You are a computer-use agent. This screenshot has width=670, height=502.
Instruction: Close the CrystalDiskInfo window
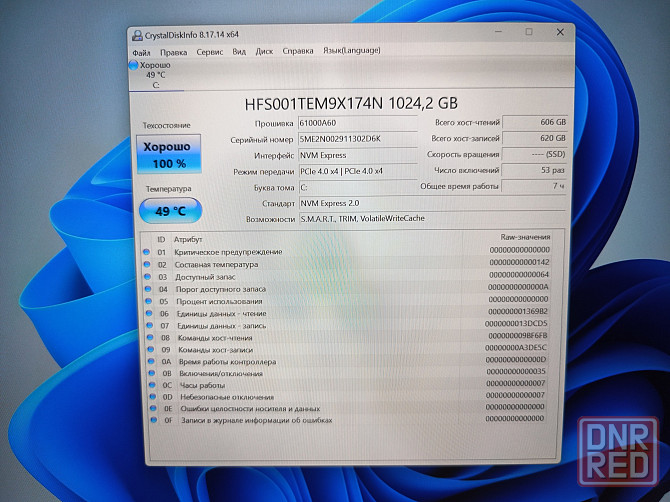coord(560,32)
